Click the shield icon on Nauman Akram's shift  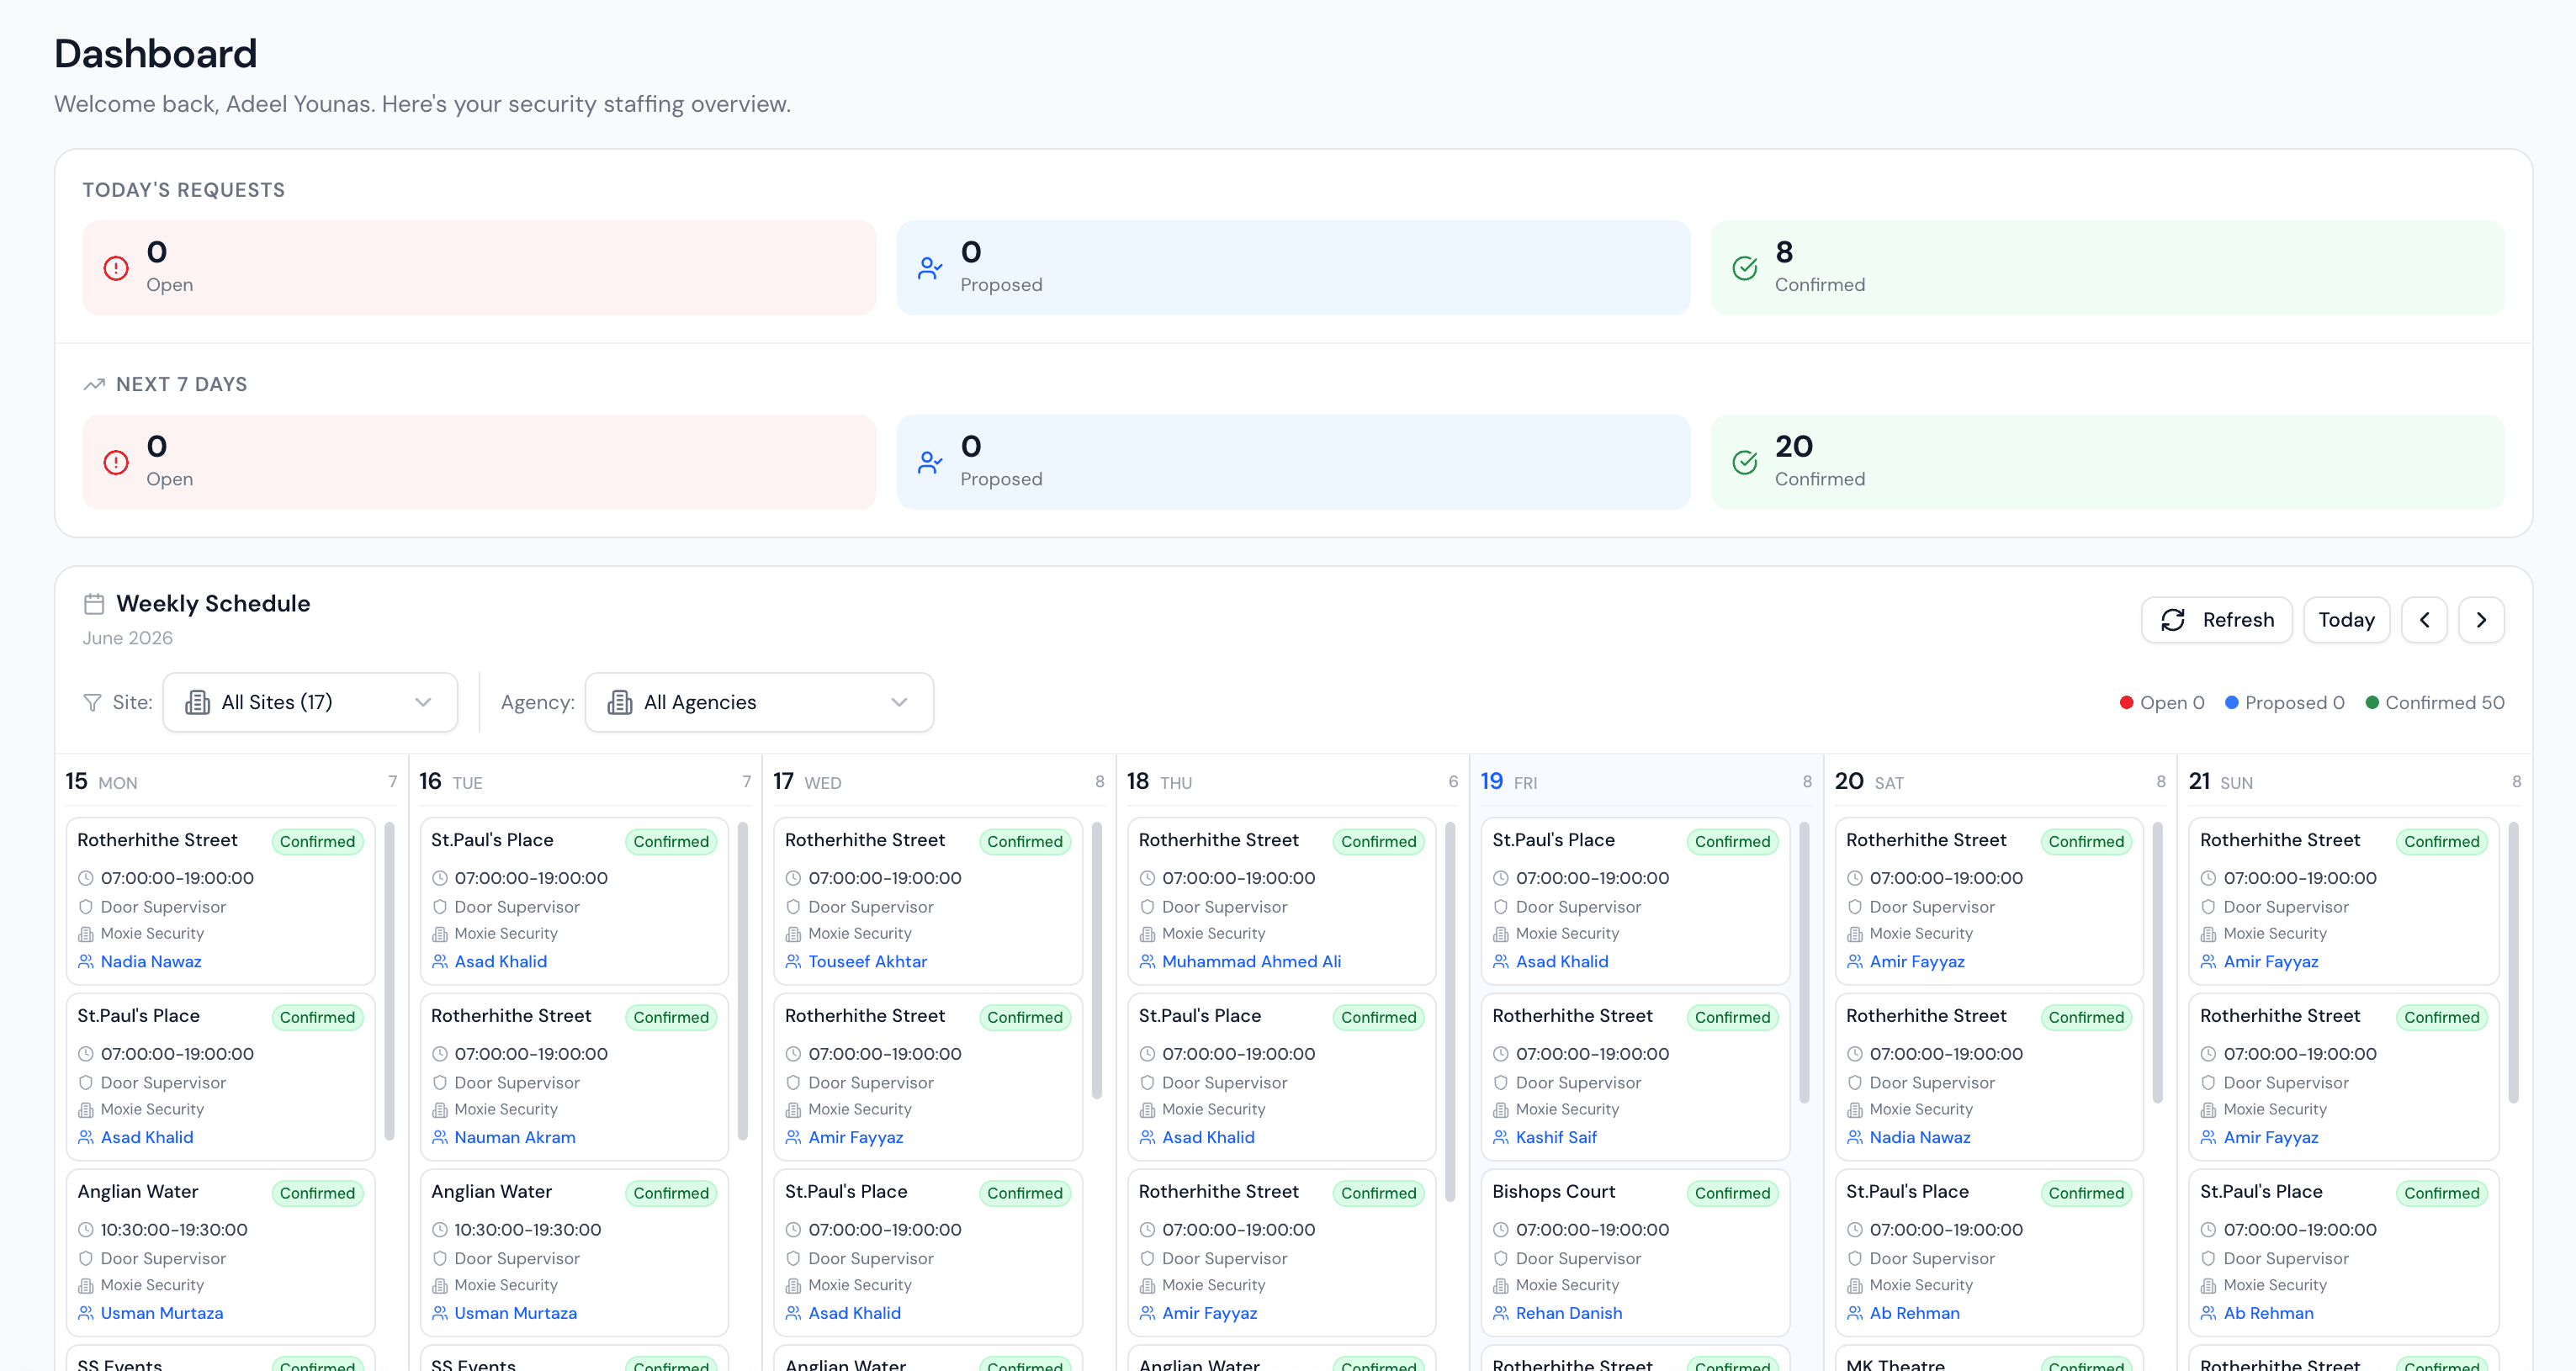[440, 1083]
